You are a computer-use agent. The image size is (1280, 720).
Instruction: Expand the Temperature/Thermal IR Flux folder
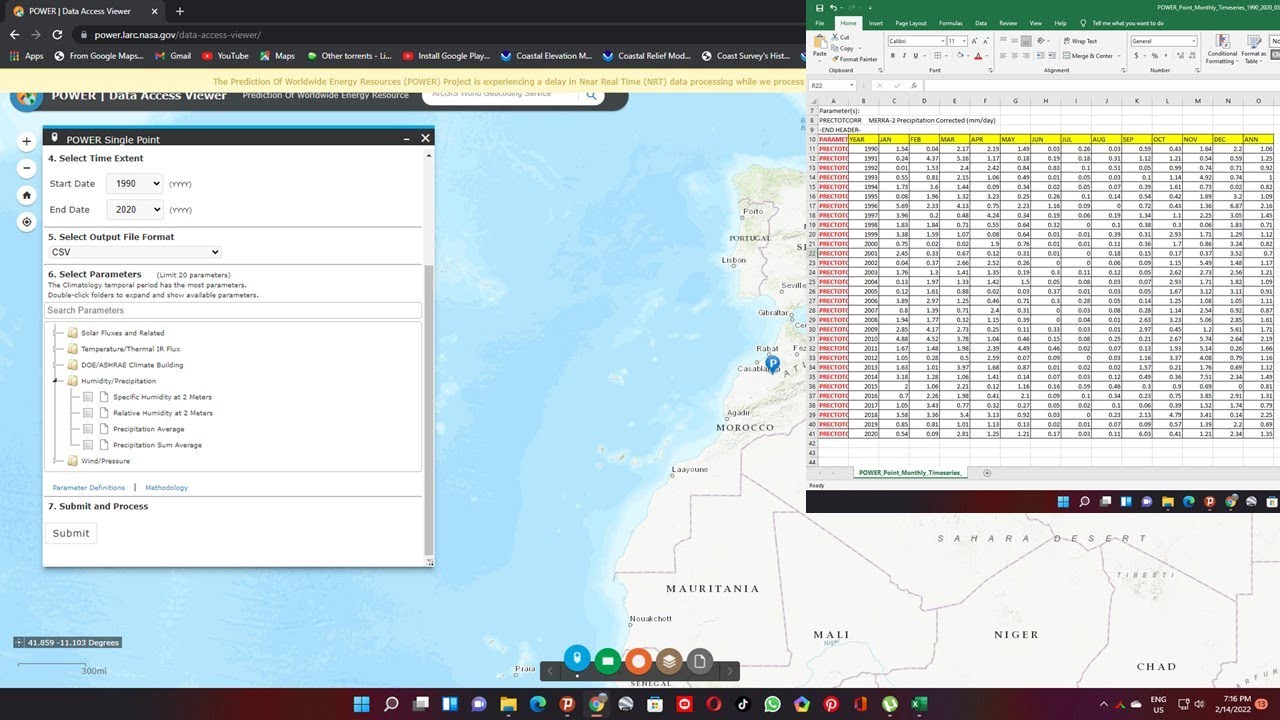click(x=56, y=349)
